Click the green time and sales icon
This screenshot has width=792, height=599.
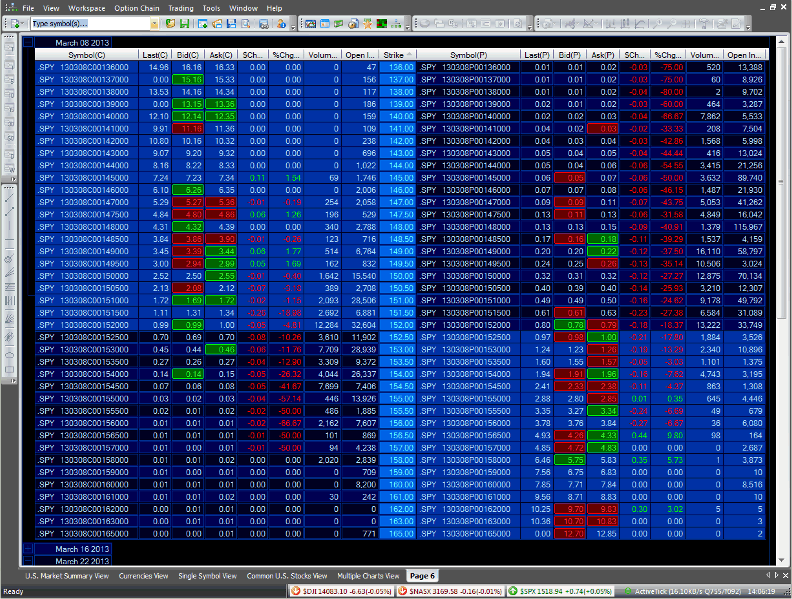click(338, 24)
